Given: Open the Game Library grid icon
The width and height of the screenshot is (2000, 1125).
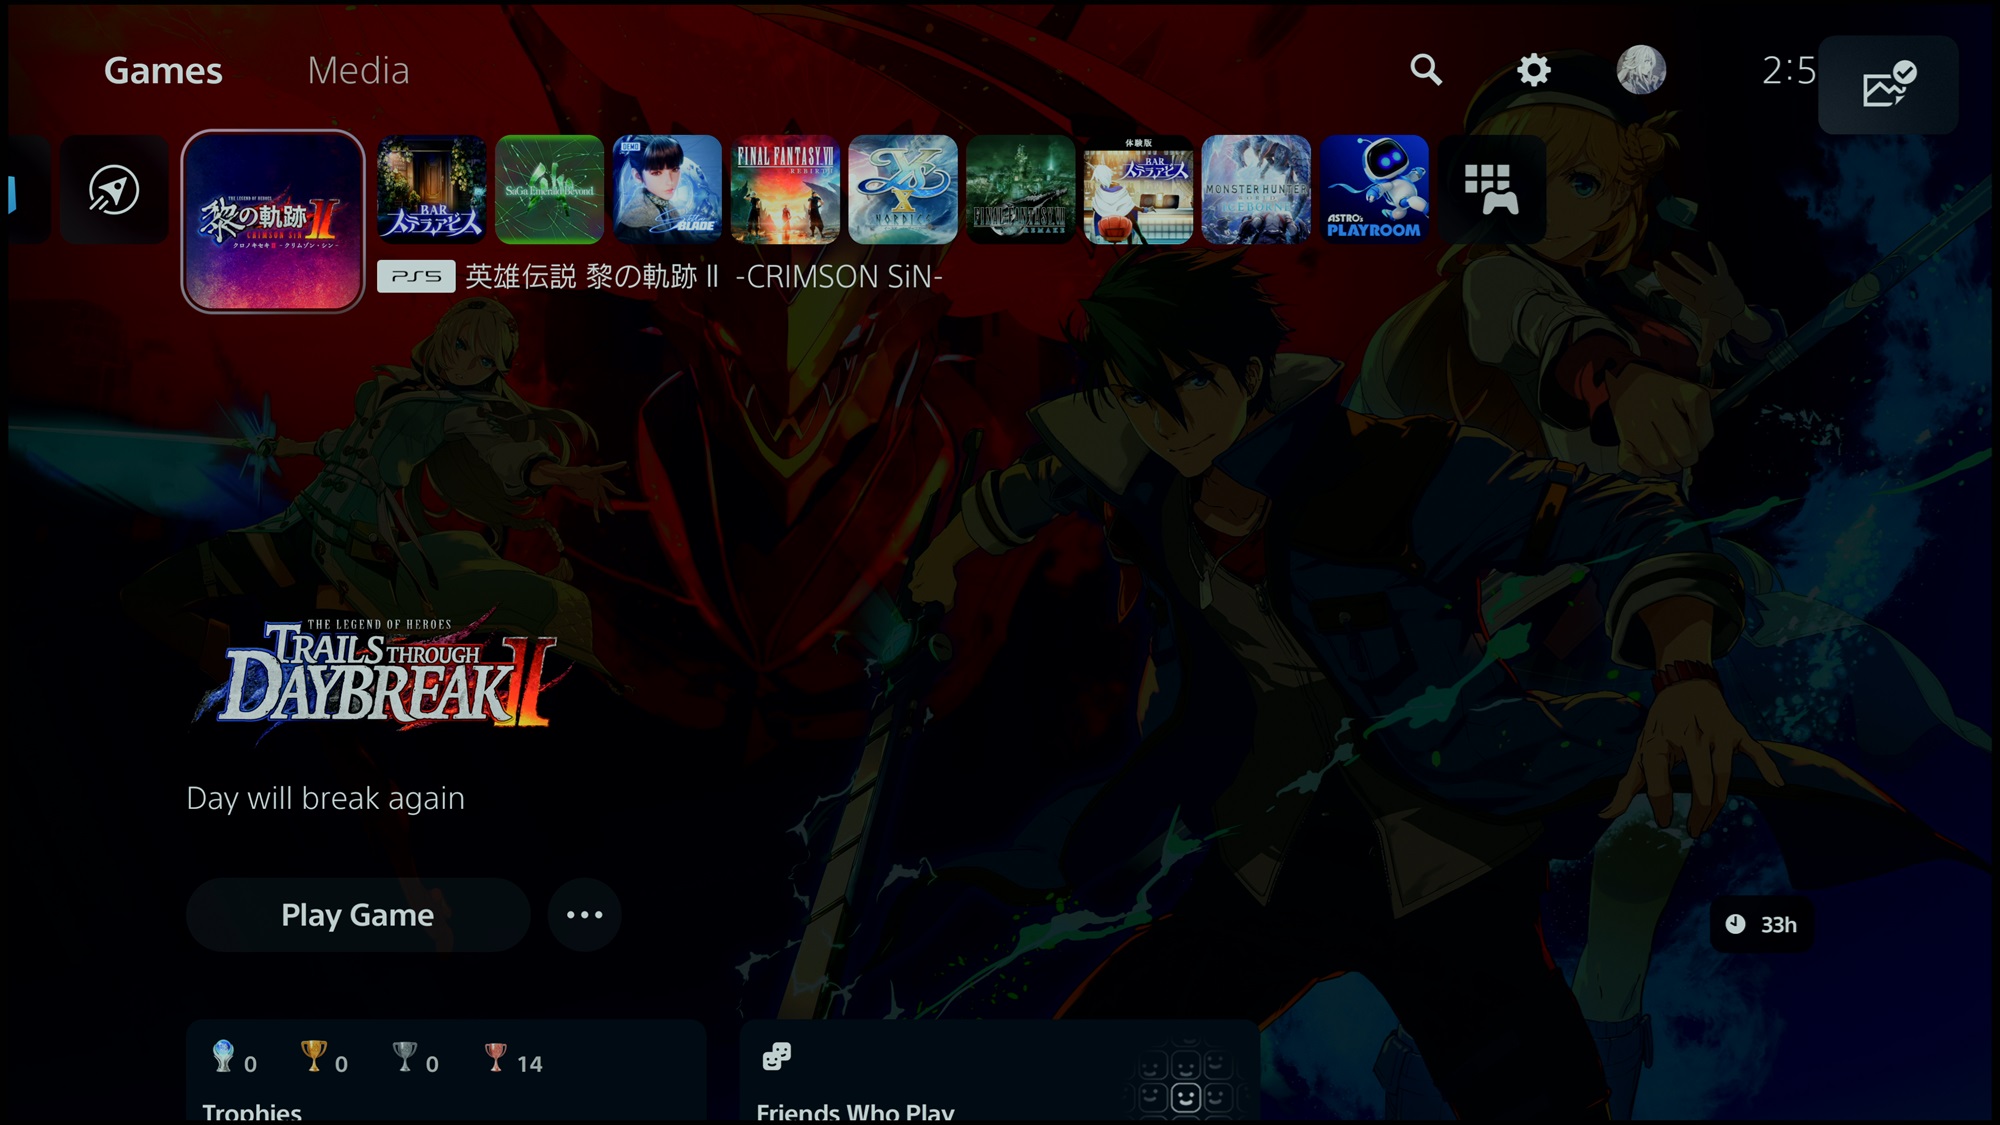Looking at the screenshot, I should tap(1492, 190).
